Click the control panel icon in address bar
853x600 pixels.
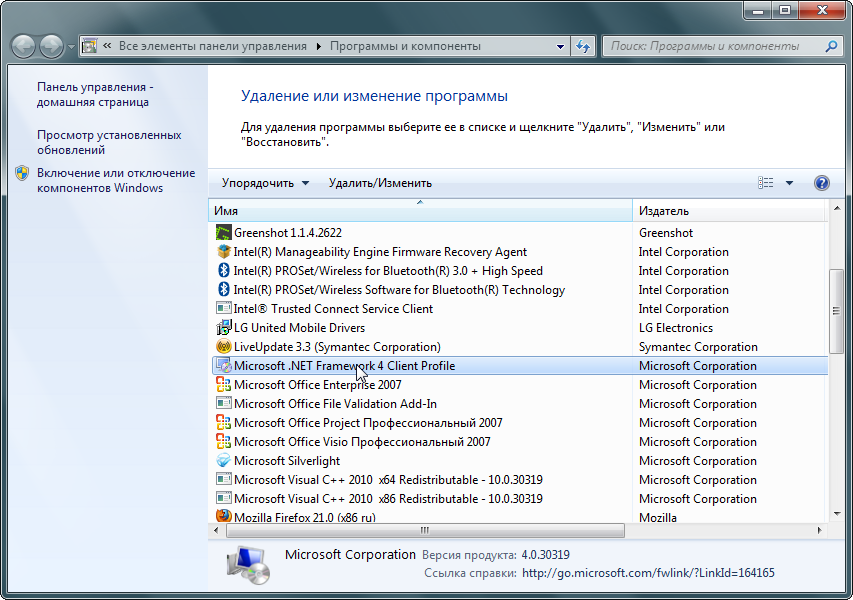tap(90, 46)
